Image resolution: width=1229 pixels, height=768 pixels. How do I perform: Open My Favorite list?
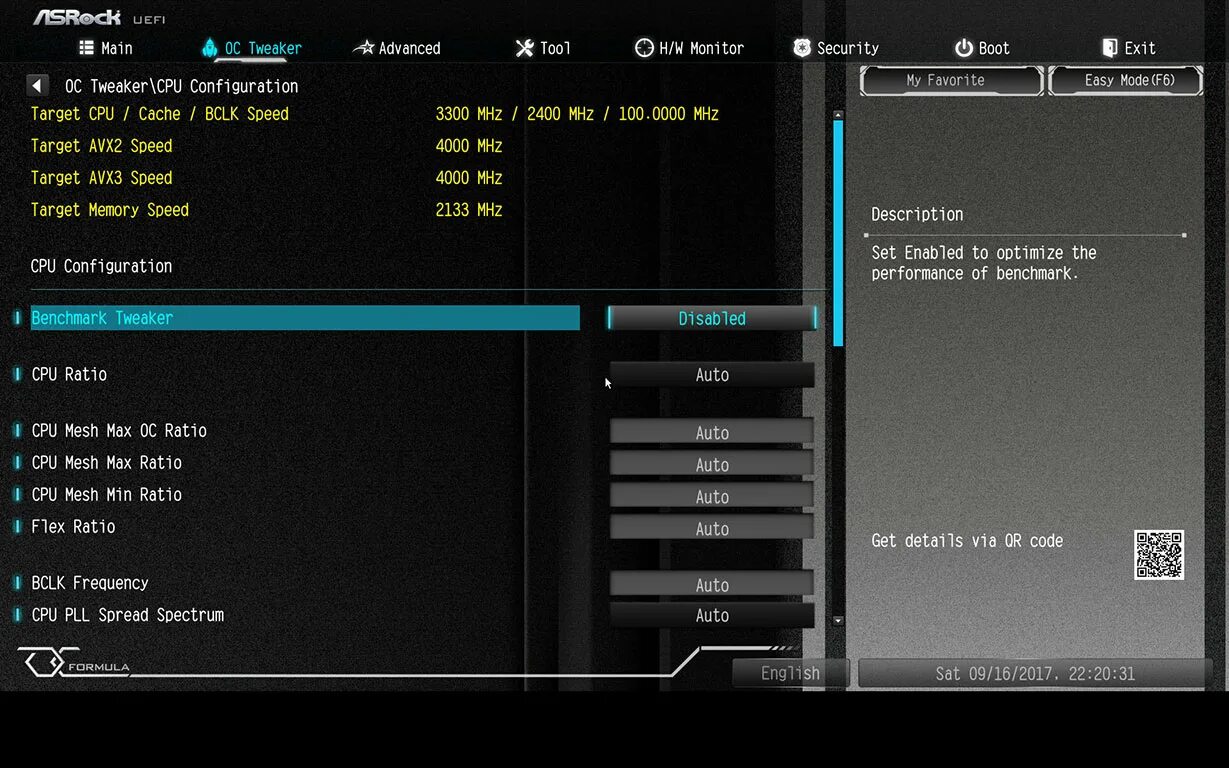coord(951,81)
